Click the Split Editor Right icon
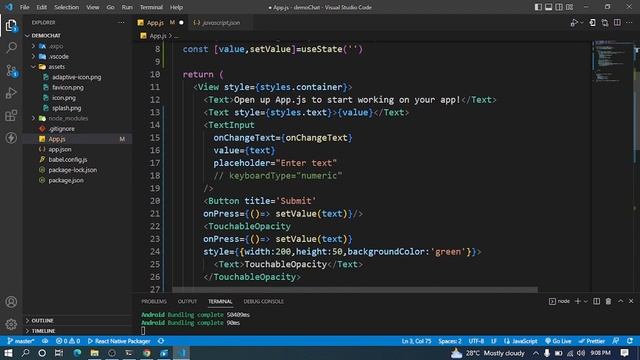Image resolution: width=640 pixels, height=360 pixels. click(x=617, y=22)
